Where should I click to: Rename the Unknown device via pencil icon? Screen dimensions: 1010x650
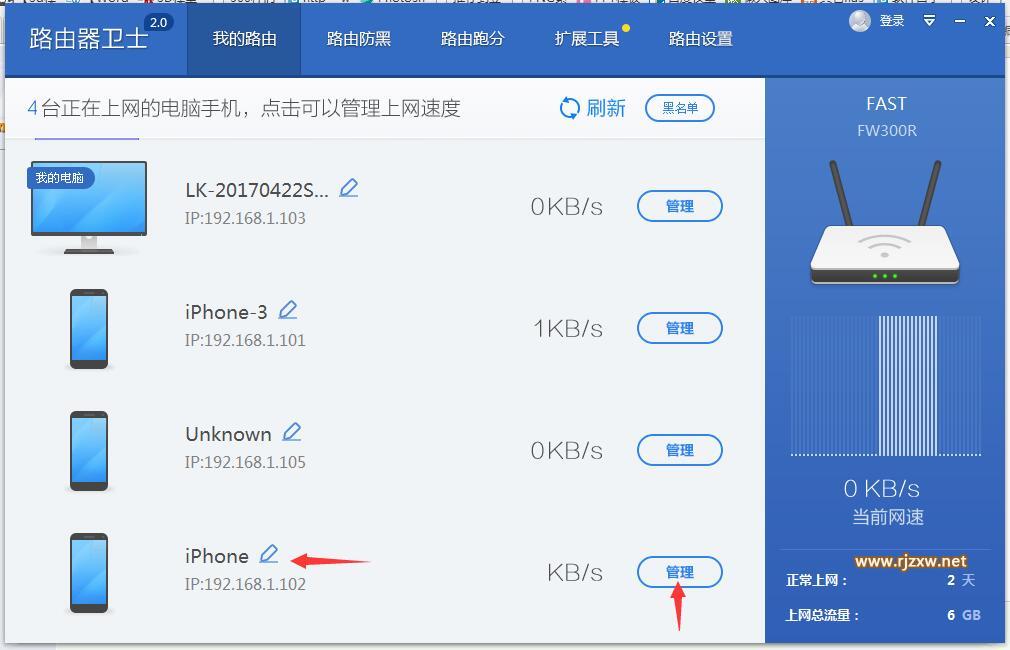pyautogui.click(x=292, y=432)
